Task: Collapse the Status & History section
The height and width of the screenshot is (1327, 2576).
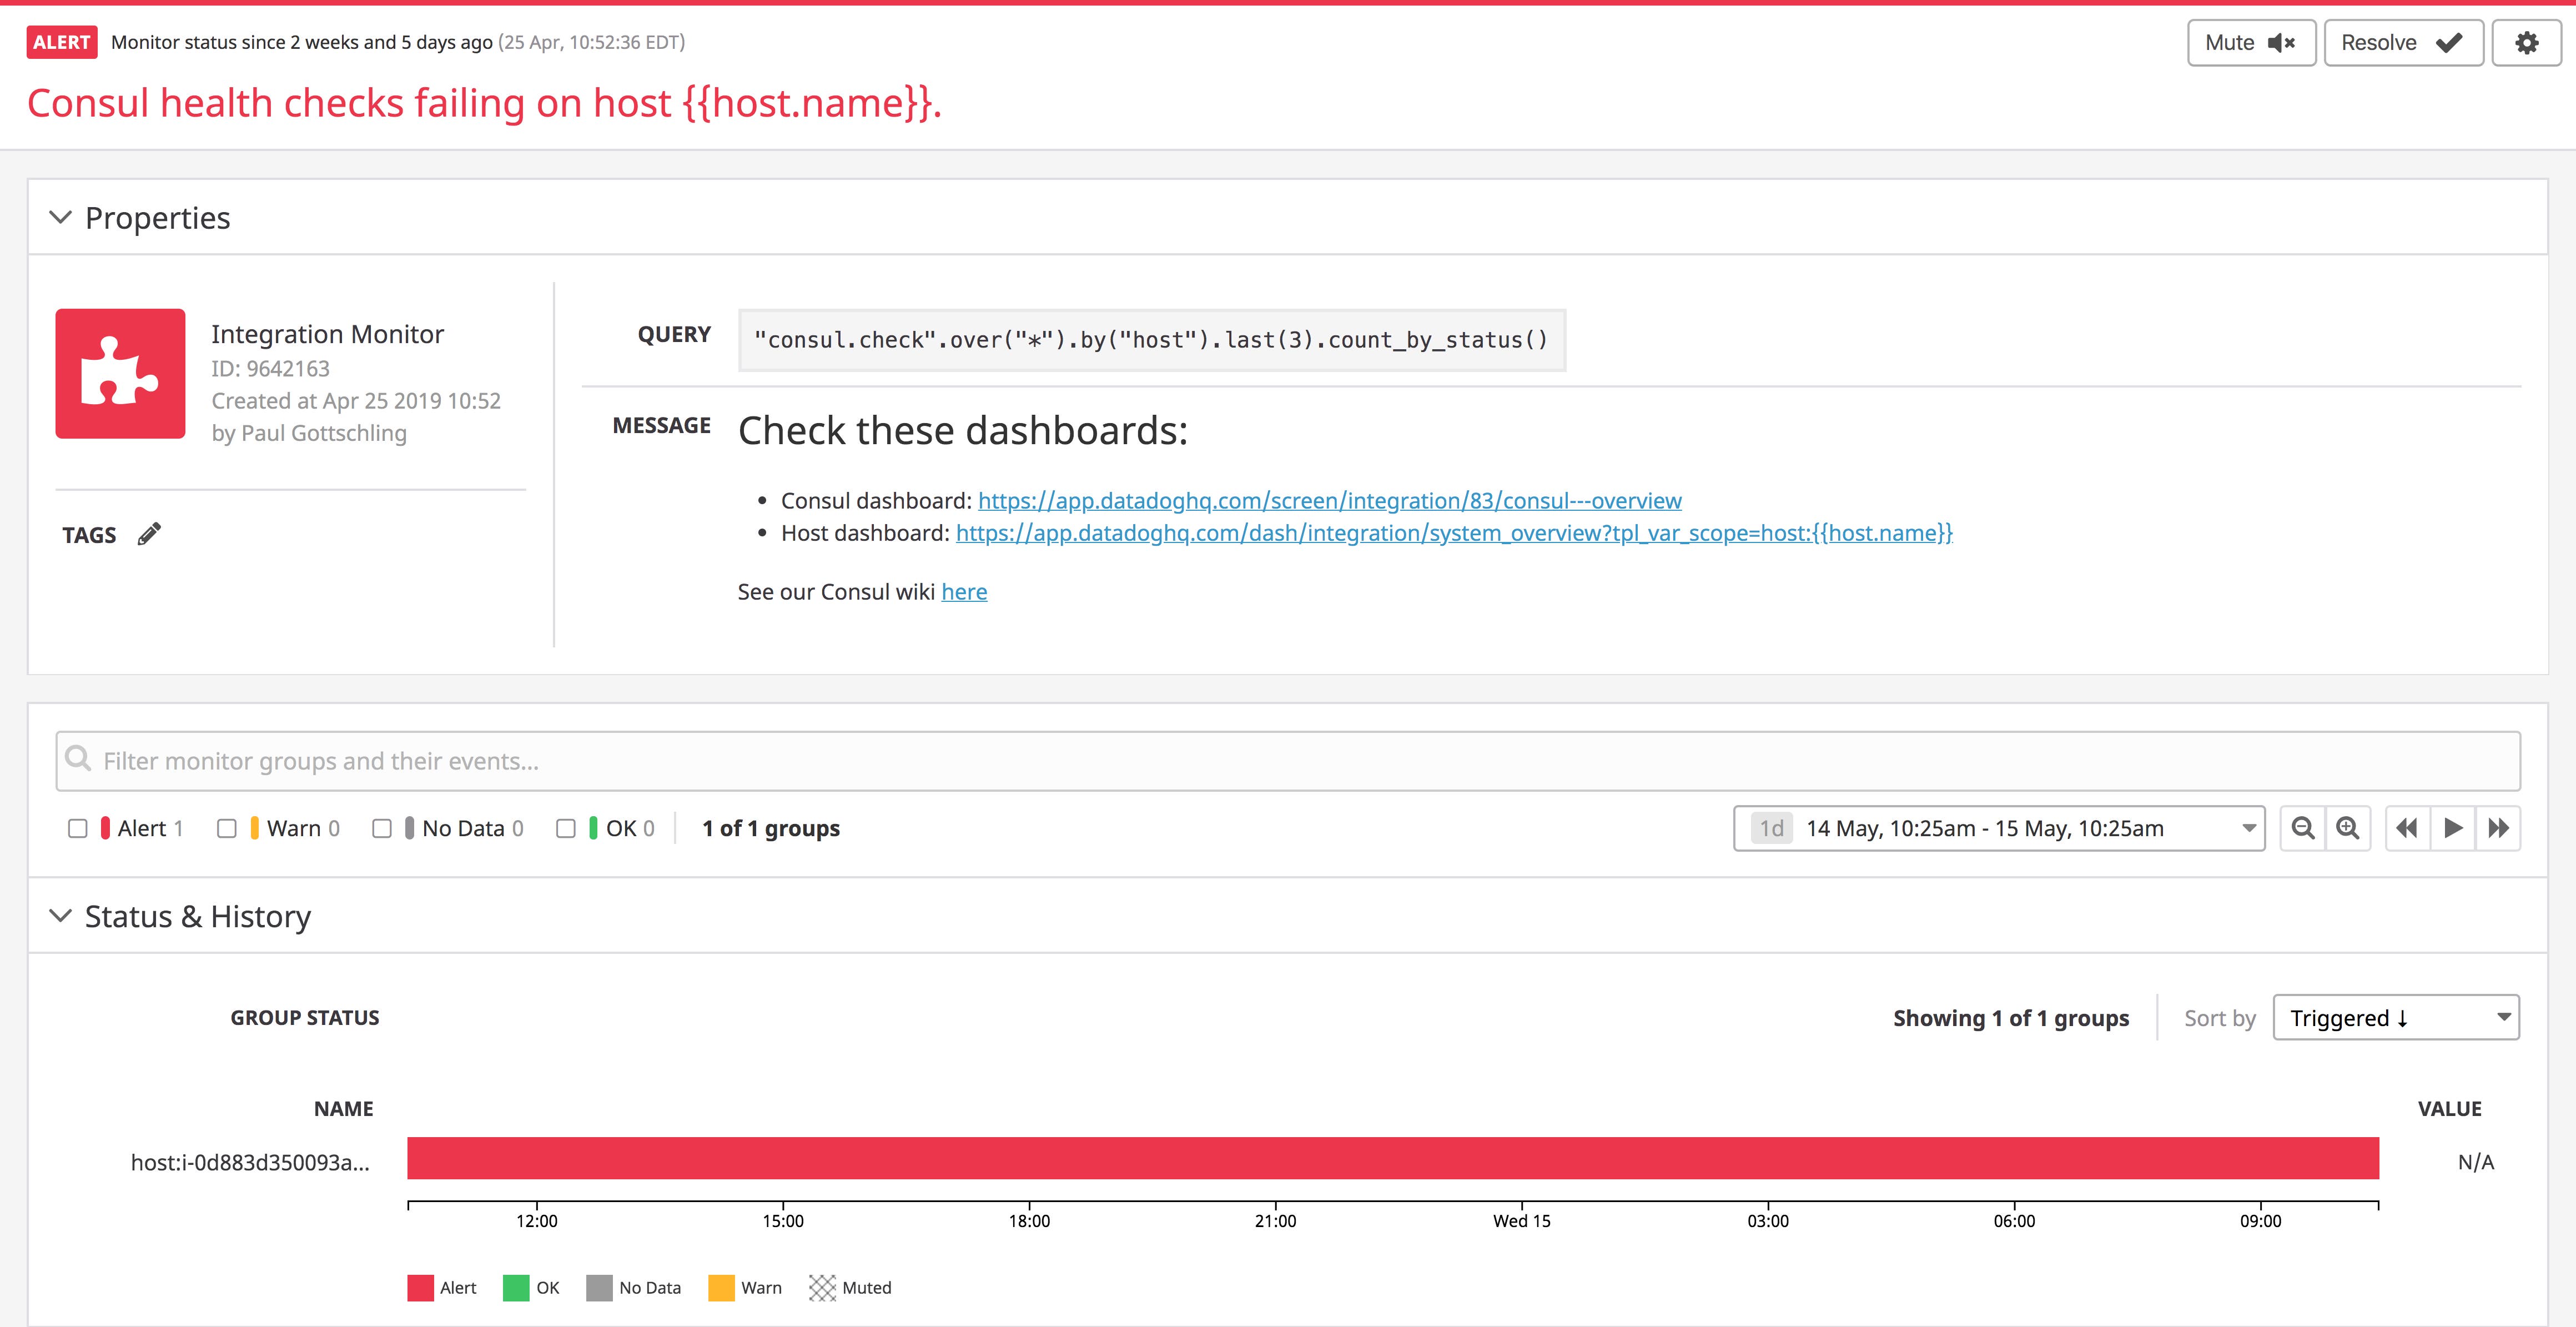Action: coord(61,916)
